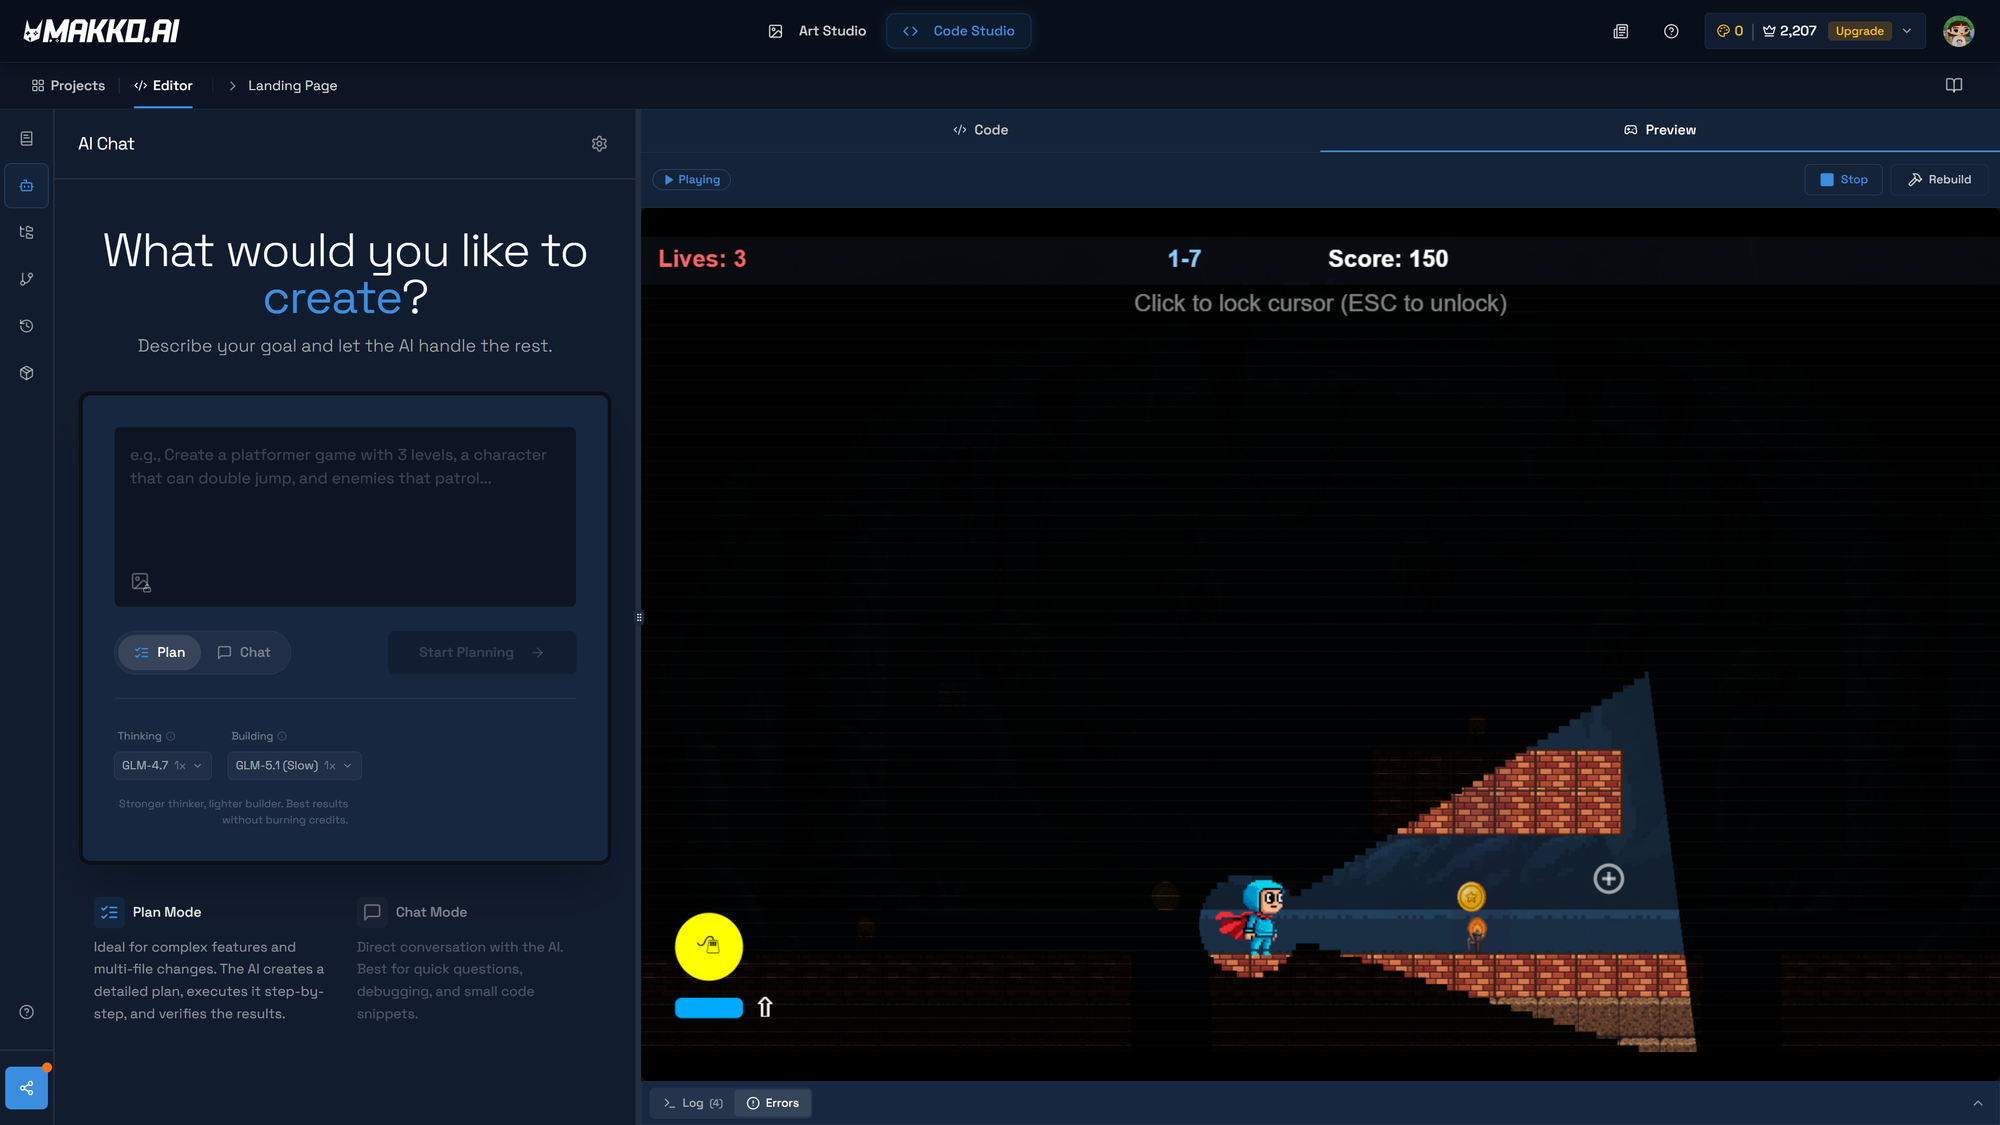Stop the playing game preview
The image size is (2000, 1125).
coord(1843,180)
